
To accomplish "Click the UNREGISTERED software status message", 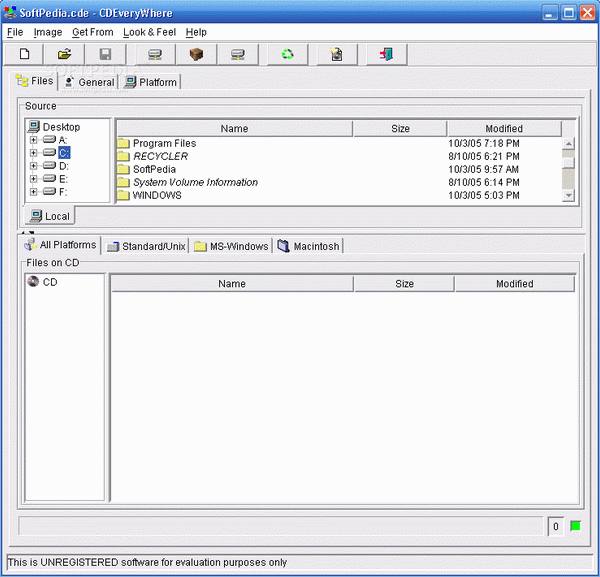I will pyautogui.click(x=147, y=562).
